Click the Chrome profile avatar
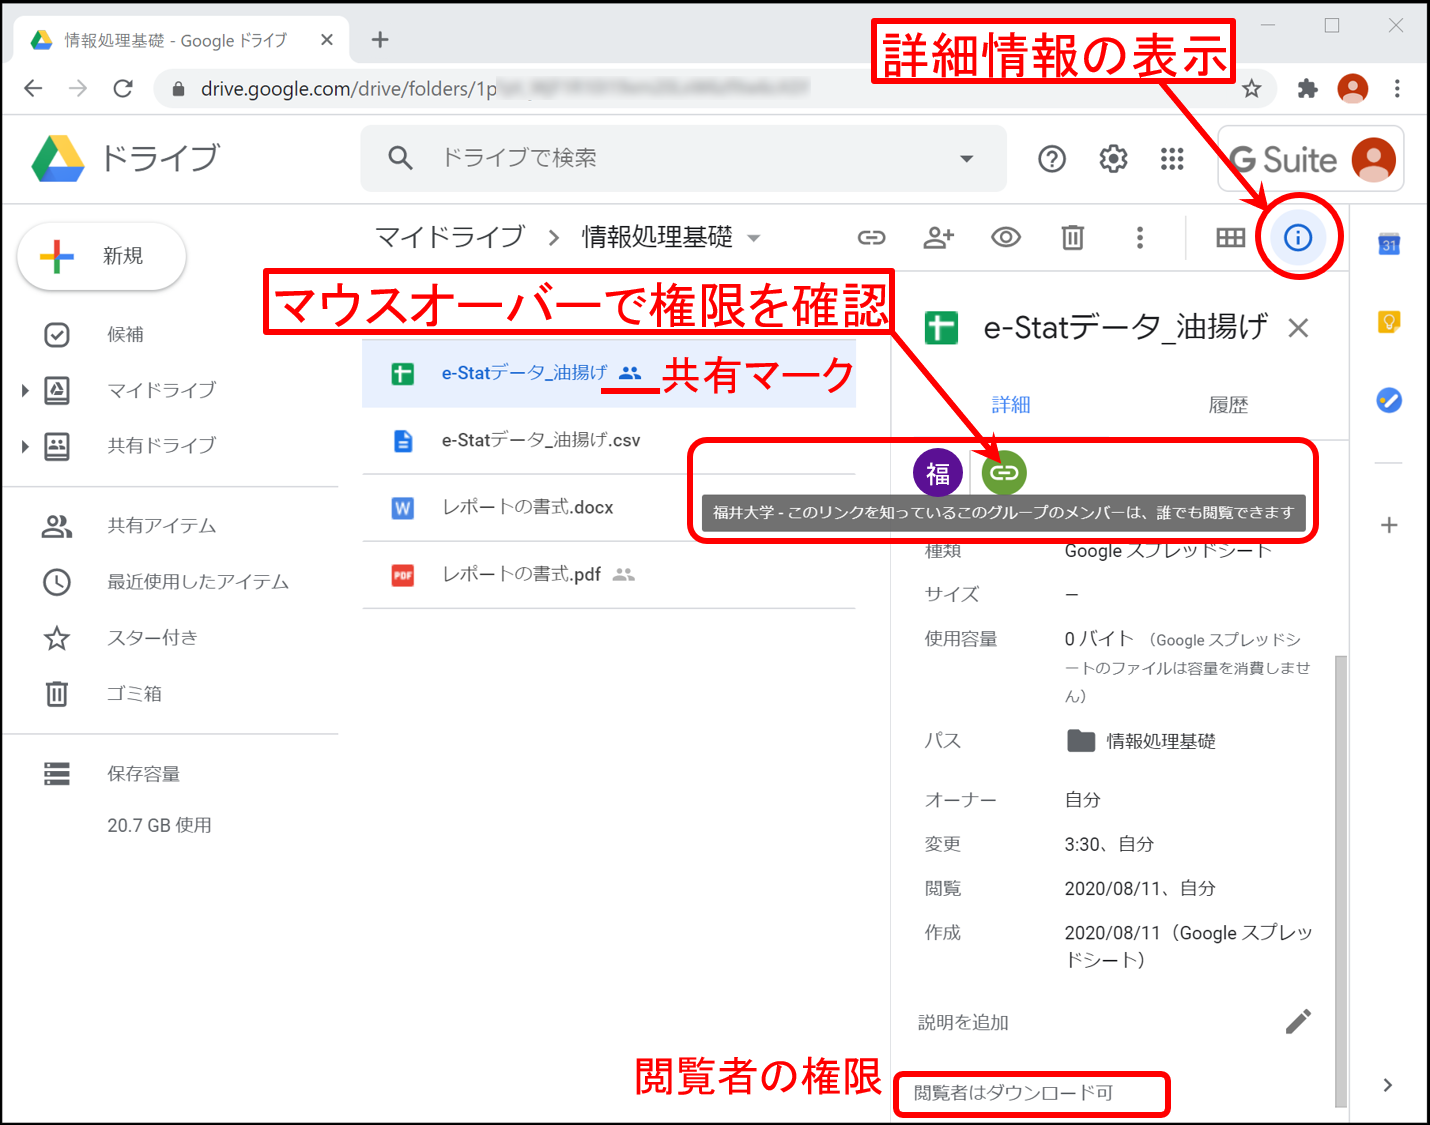Image resolution: width=1430 pixels, height=1125 pixels. click(x=1353, y=89)
